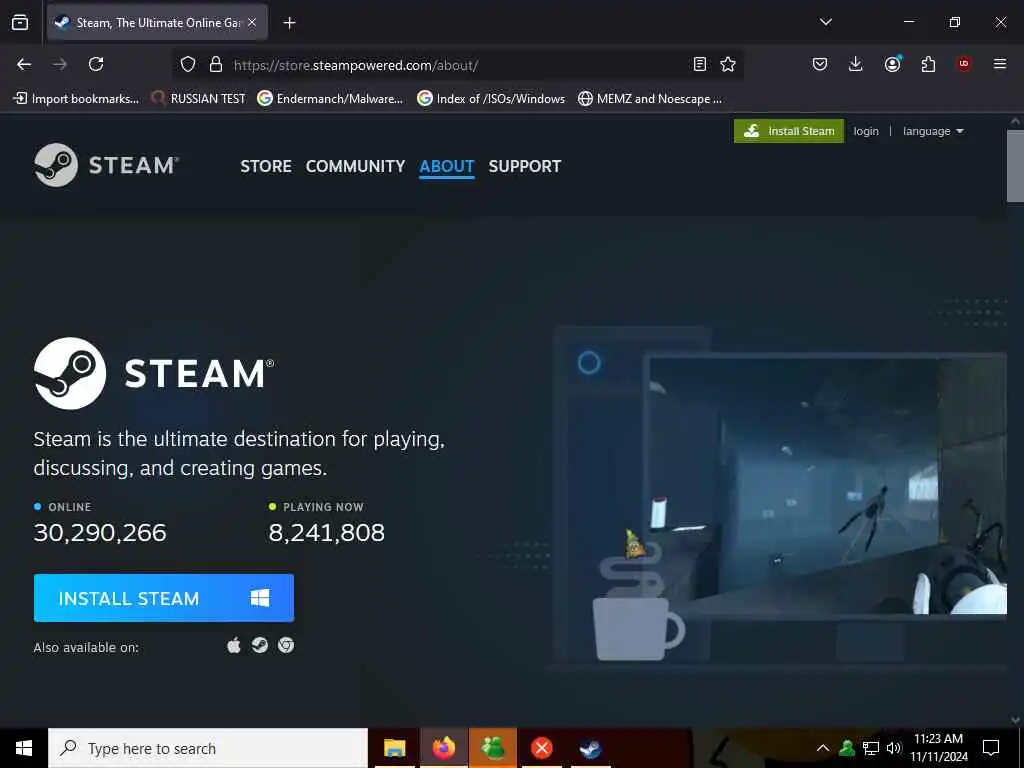The image size is (1024, 768).
Task: Click the Steam icon on taskbar
Action: [590, 748]
